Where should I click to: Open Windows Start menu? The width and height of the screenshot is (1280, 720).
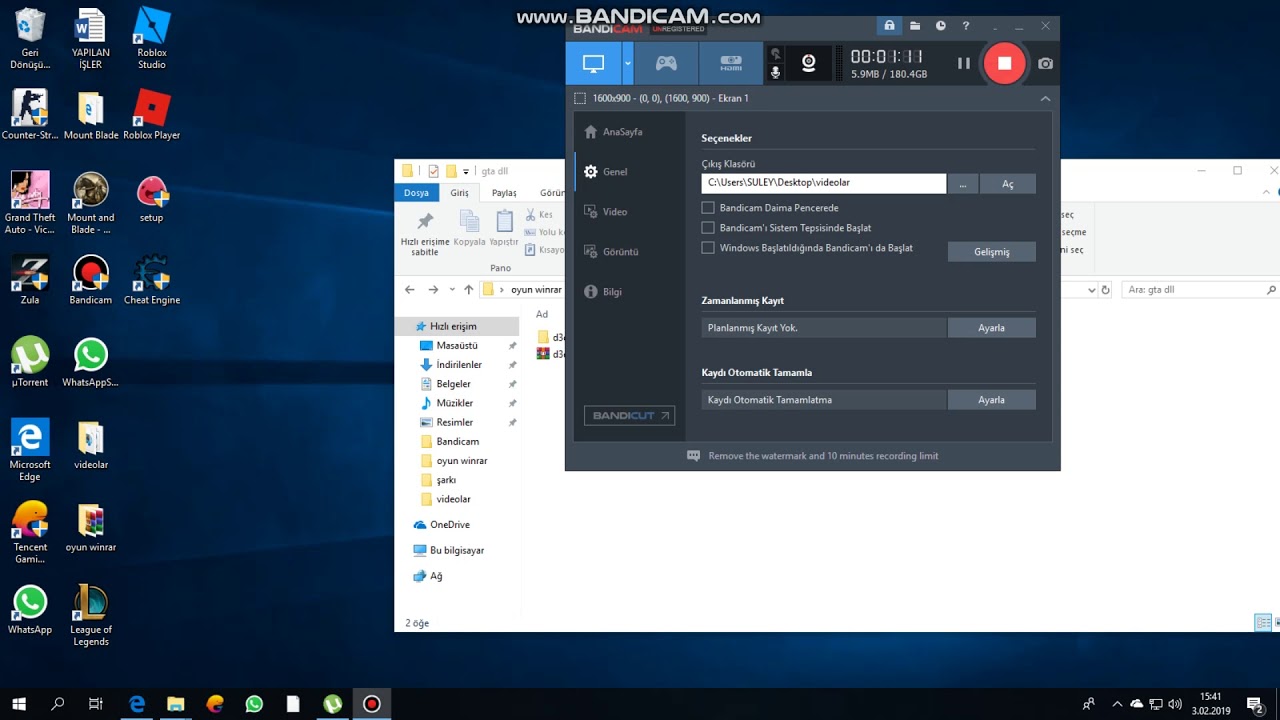click(19, 704)
